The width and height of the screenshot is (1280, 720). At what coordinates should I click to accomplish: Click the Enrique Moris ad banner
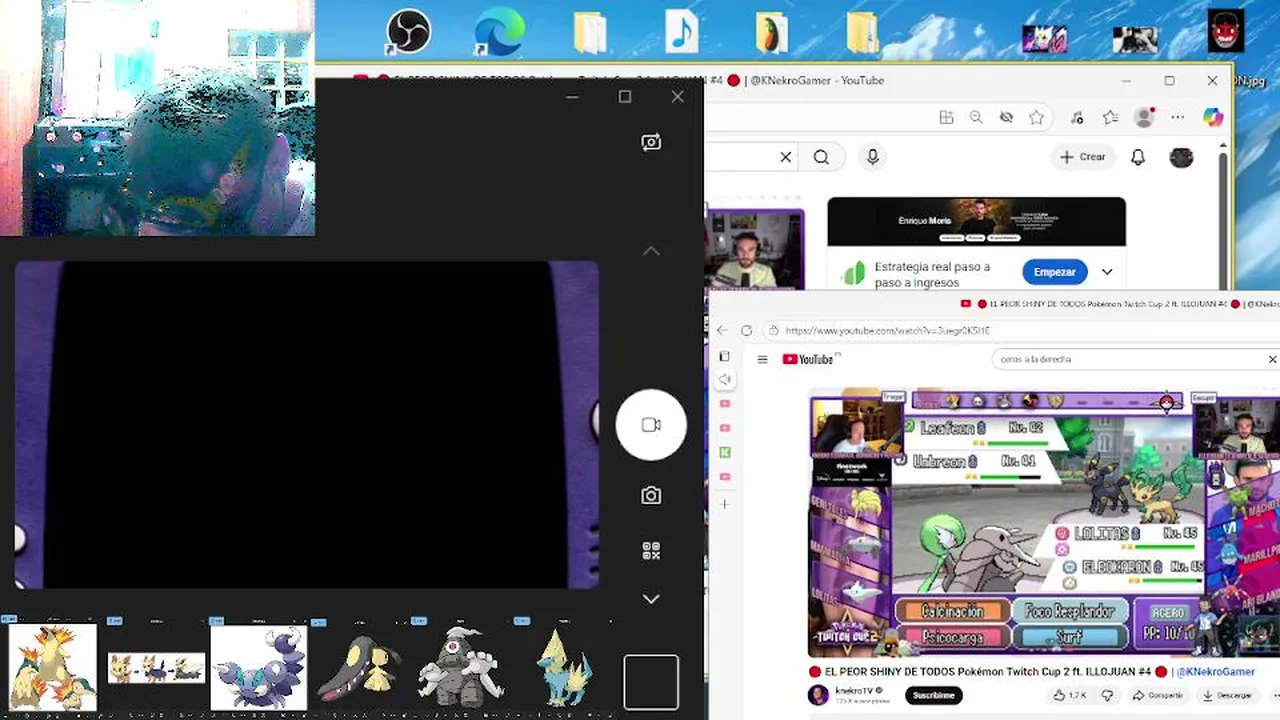click(976, 221)
